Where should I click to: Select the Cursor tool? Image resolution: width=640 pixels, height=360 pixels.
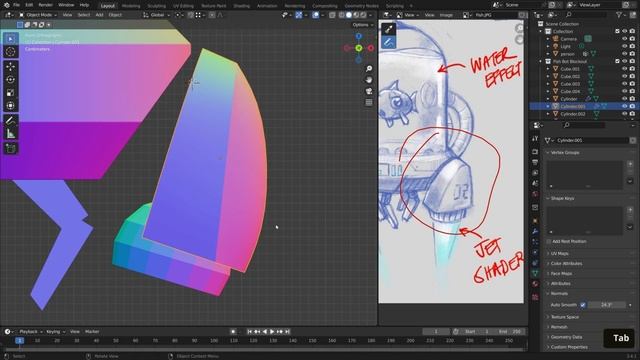point(10,52)
